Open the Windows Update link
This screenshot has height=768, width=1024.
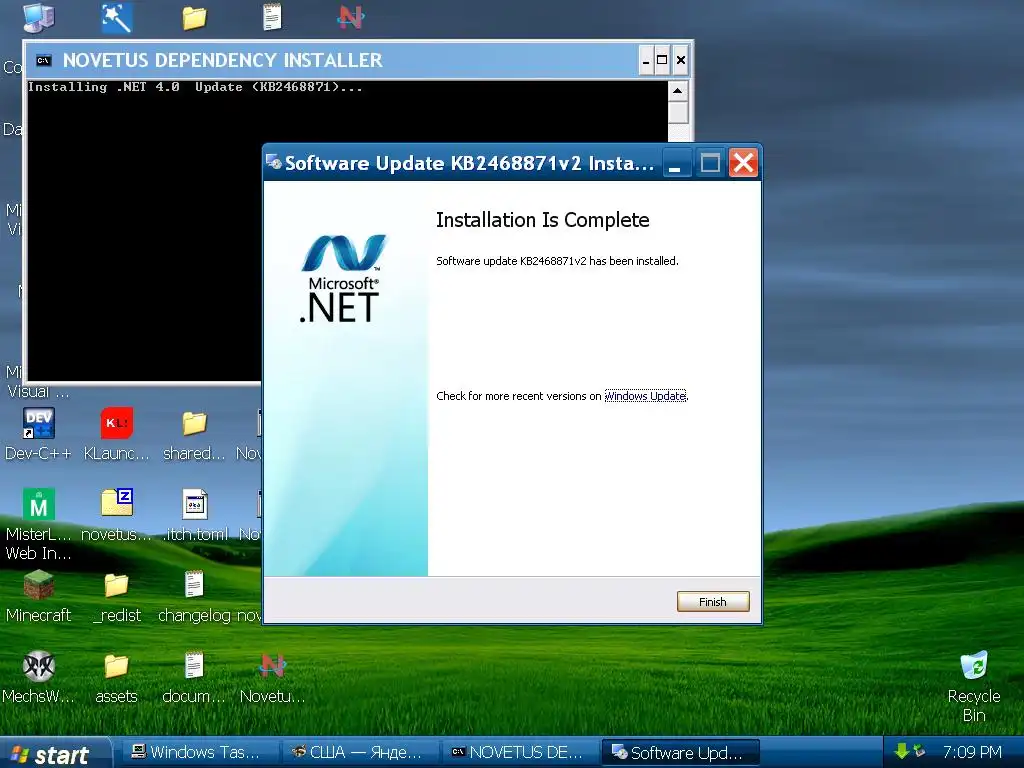click(645, 396)
